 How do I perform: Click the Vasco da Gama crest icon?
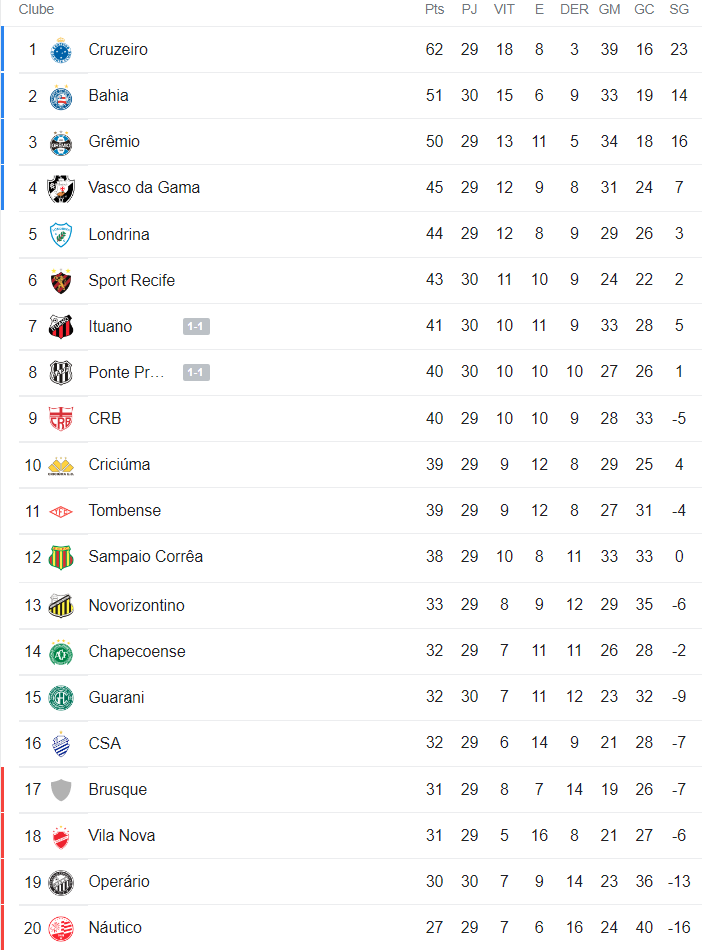tap(61, 188)
